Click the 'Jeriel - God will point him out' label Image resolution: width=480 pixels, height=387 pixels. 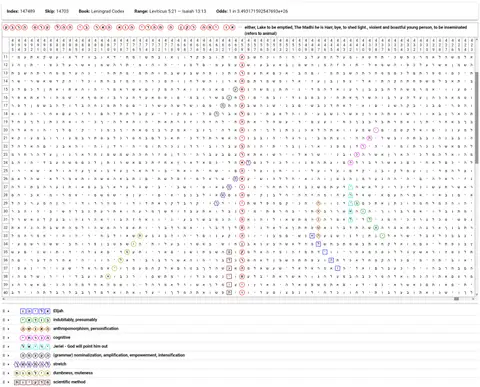(x=80, y=346)
